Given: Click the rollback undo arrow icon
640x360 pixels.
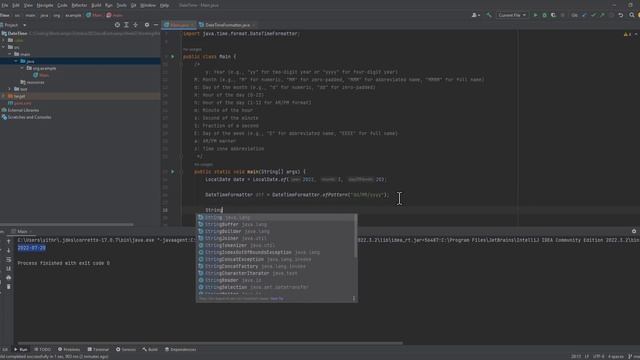Looking at the screenshot, I should (x=621, y=15).
